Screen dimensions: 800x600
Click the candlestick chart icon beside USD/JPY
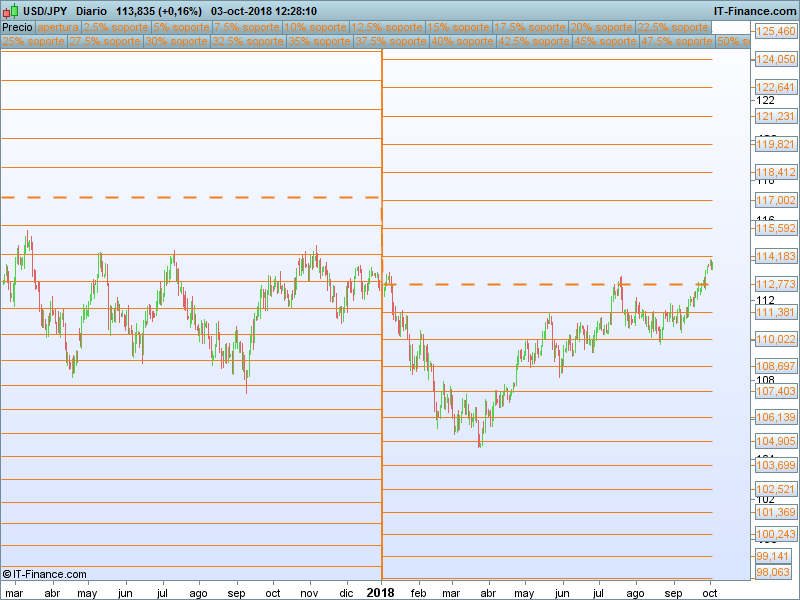coord(10,11)
